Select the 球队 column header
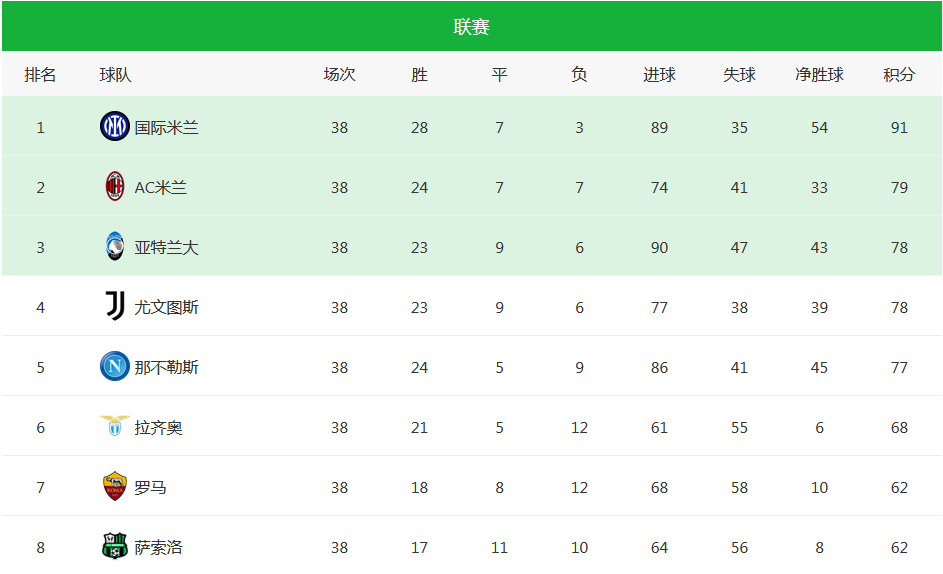 [x=115, y=75]
